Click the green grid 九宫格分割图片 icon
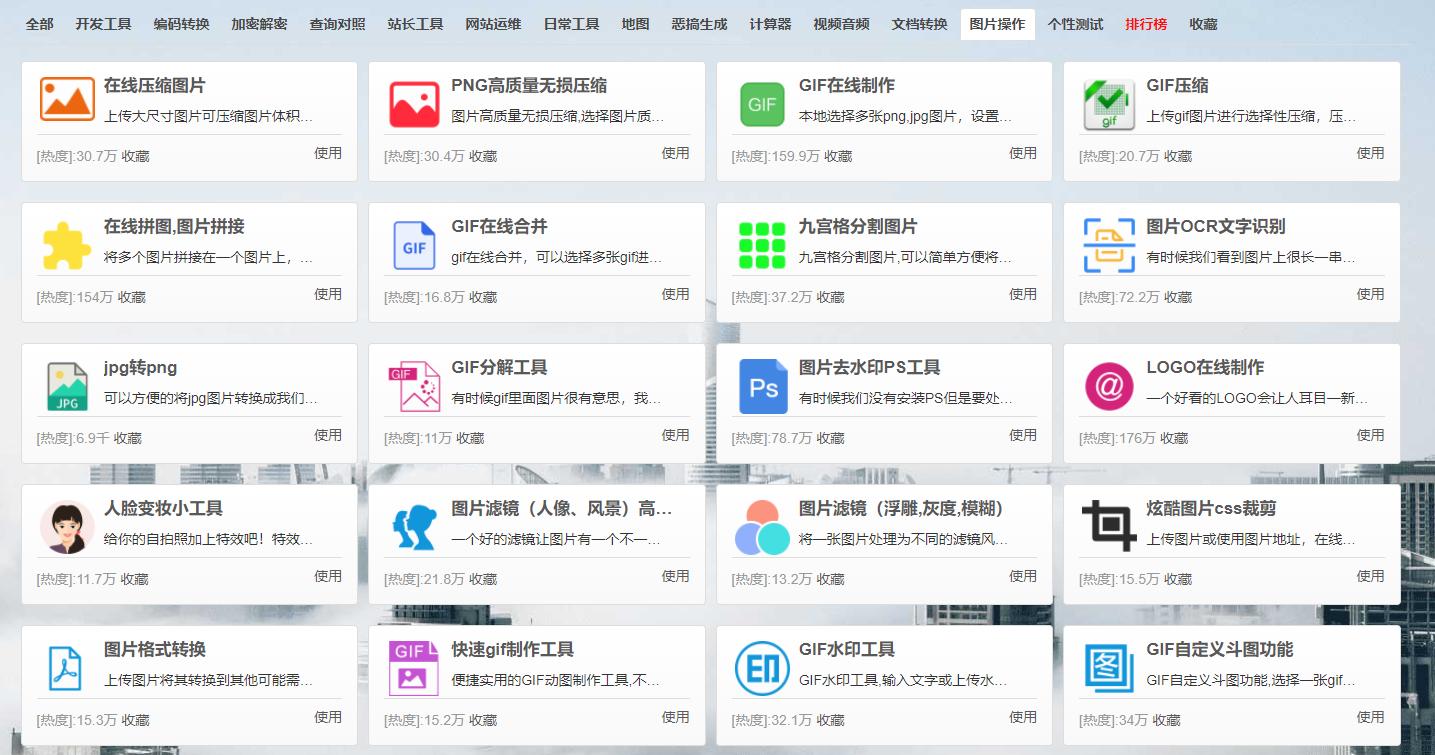 pos(762,245)
